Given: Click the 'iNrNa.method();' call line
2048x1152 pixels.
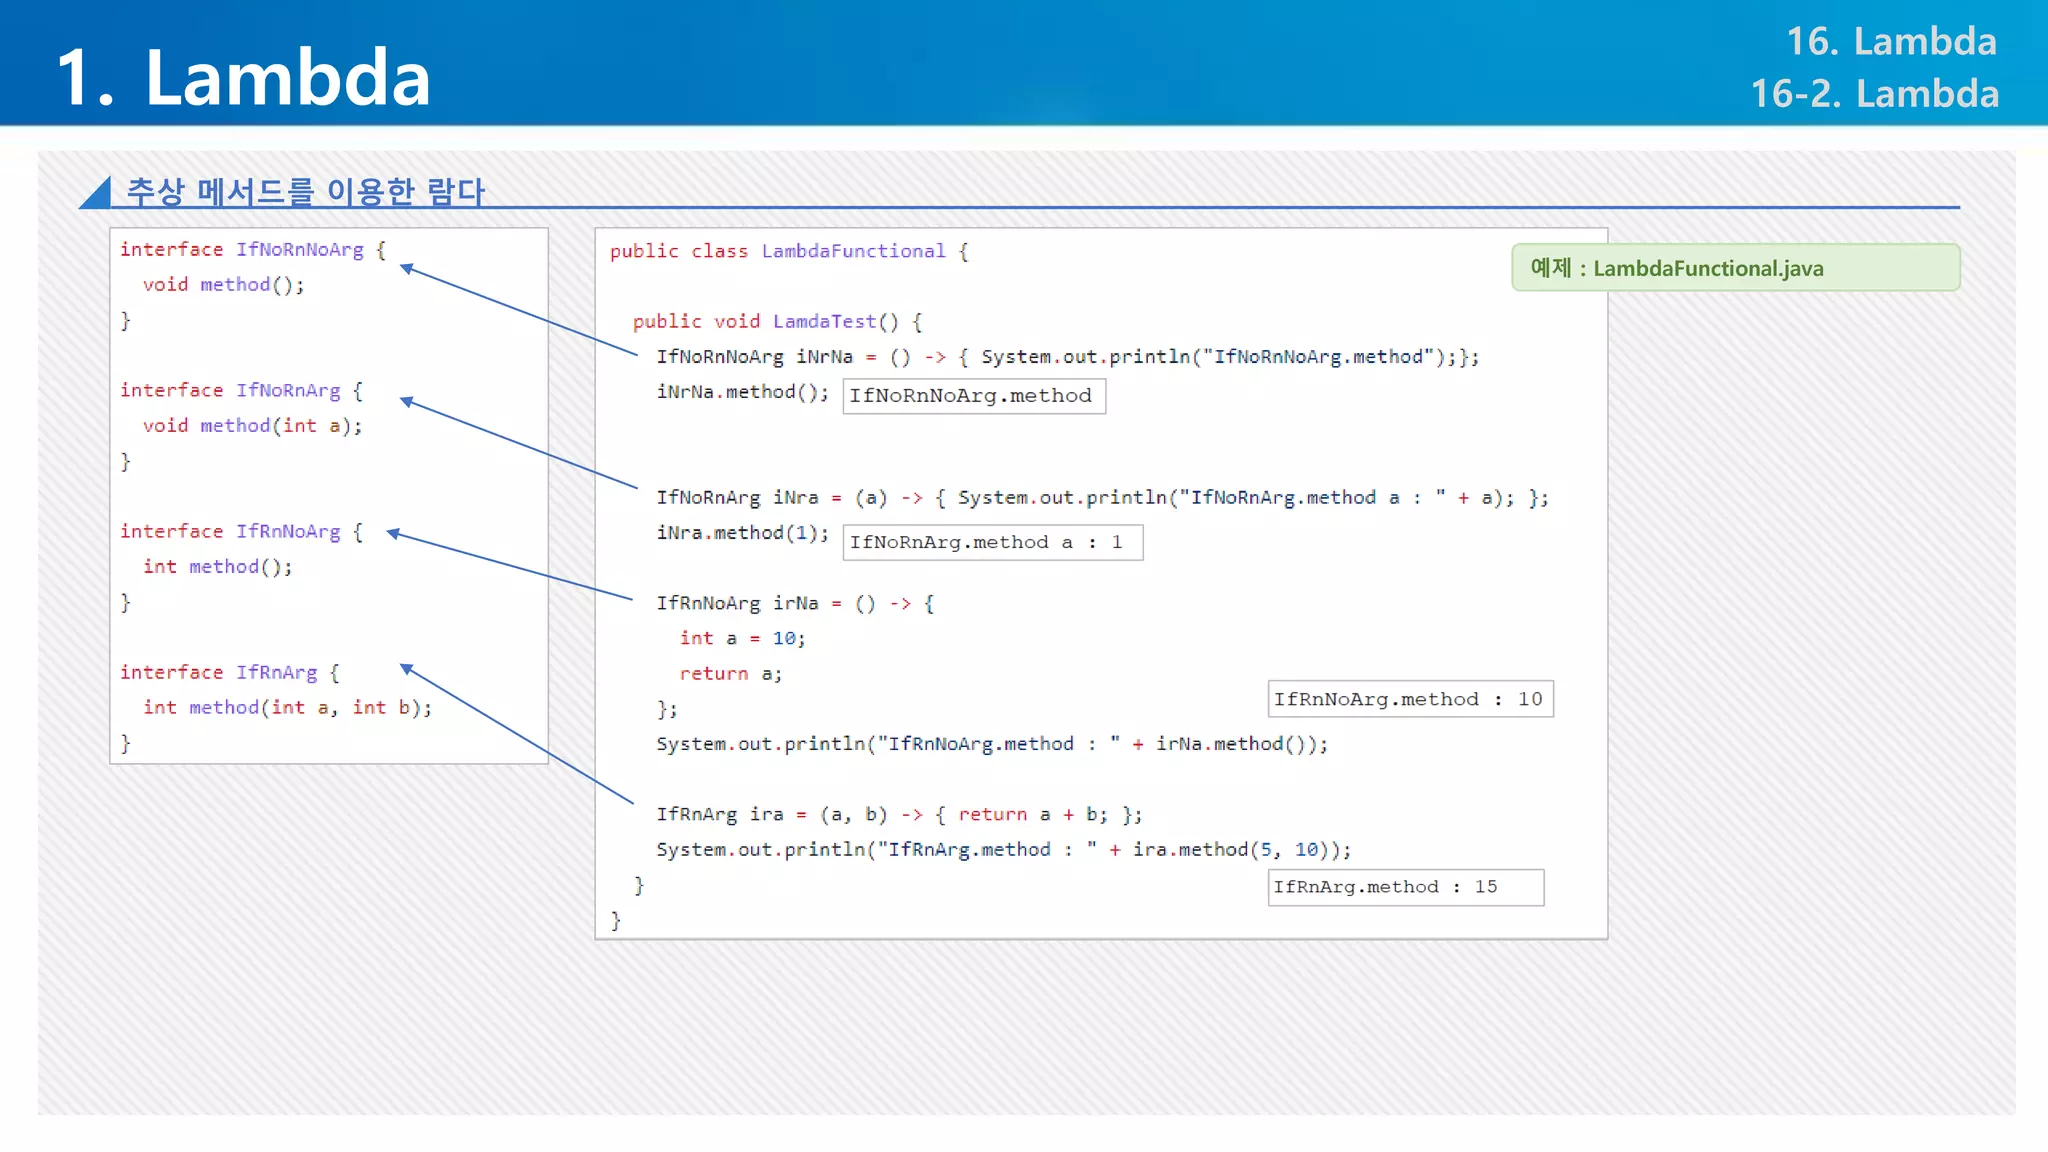Looking at the screenshot, I should pos(742,392).
